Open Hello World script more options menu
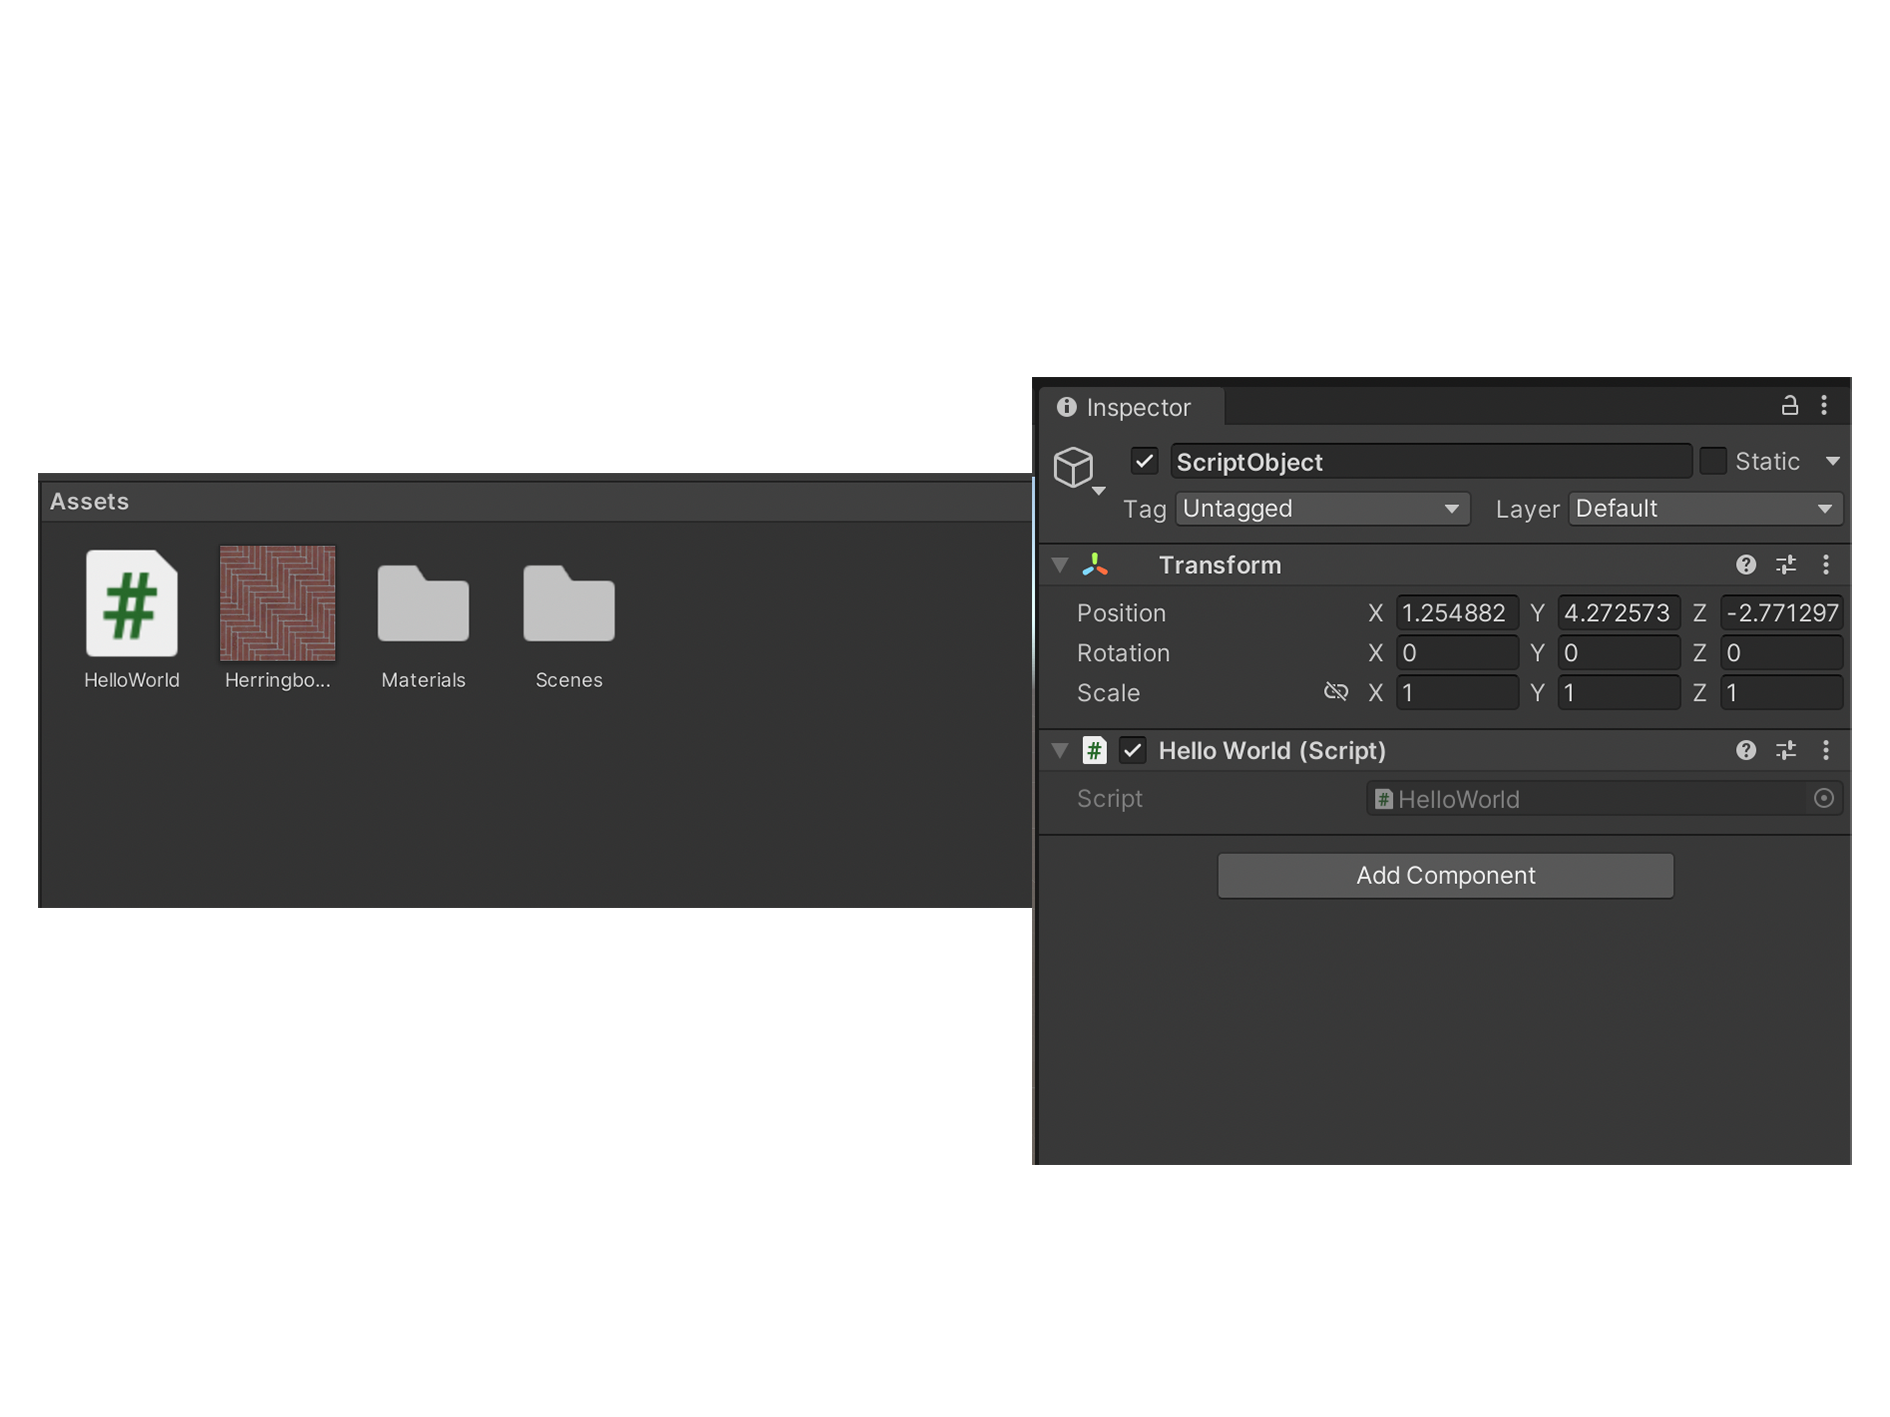 pyautogui.click(x=1826, y=750)
